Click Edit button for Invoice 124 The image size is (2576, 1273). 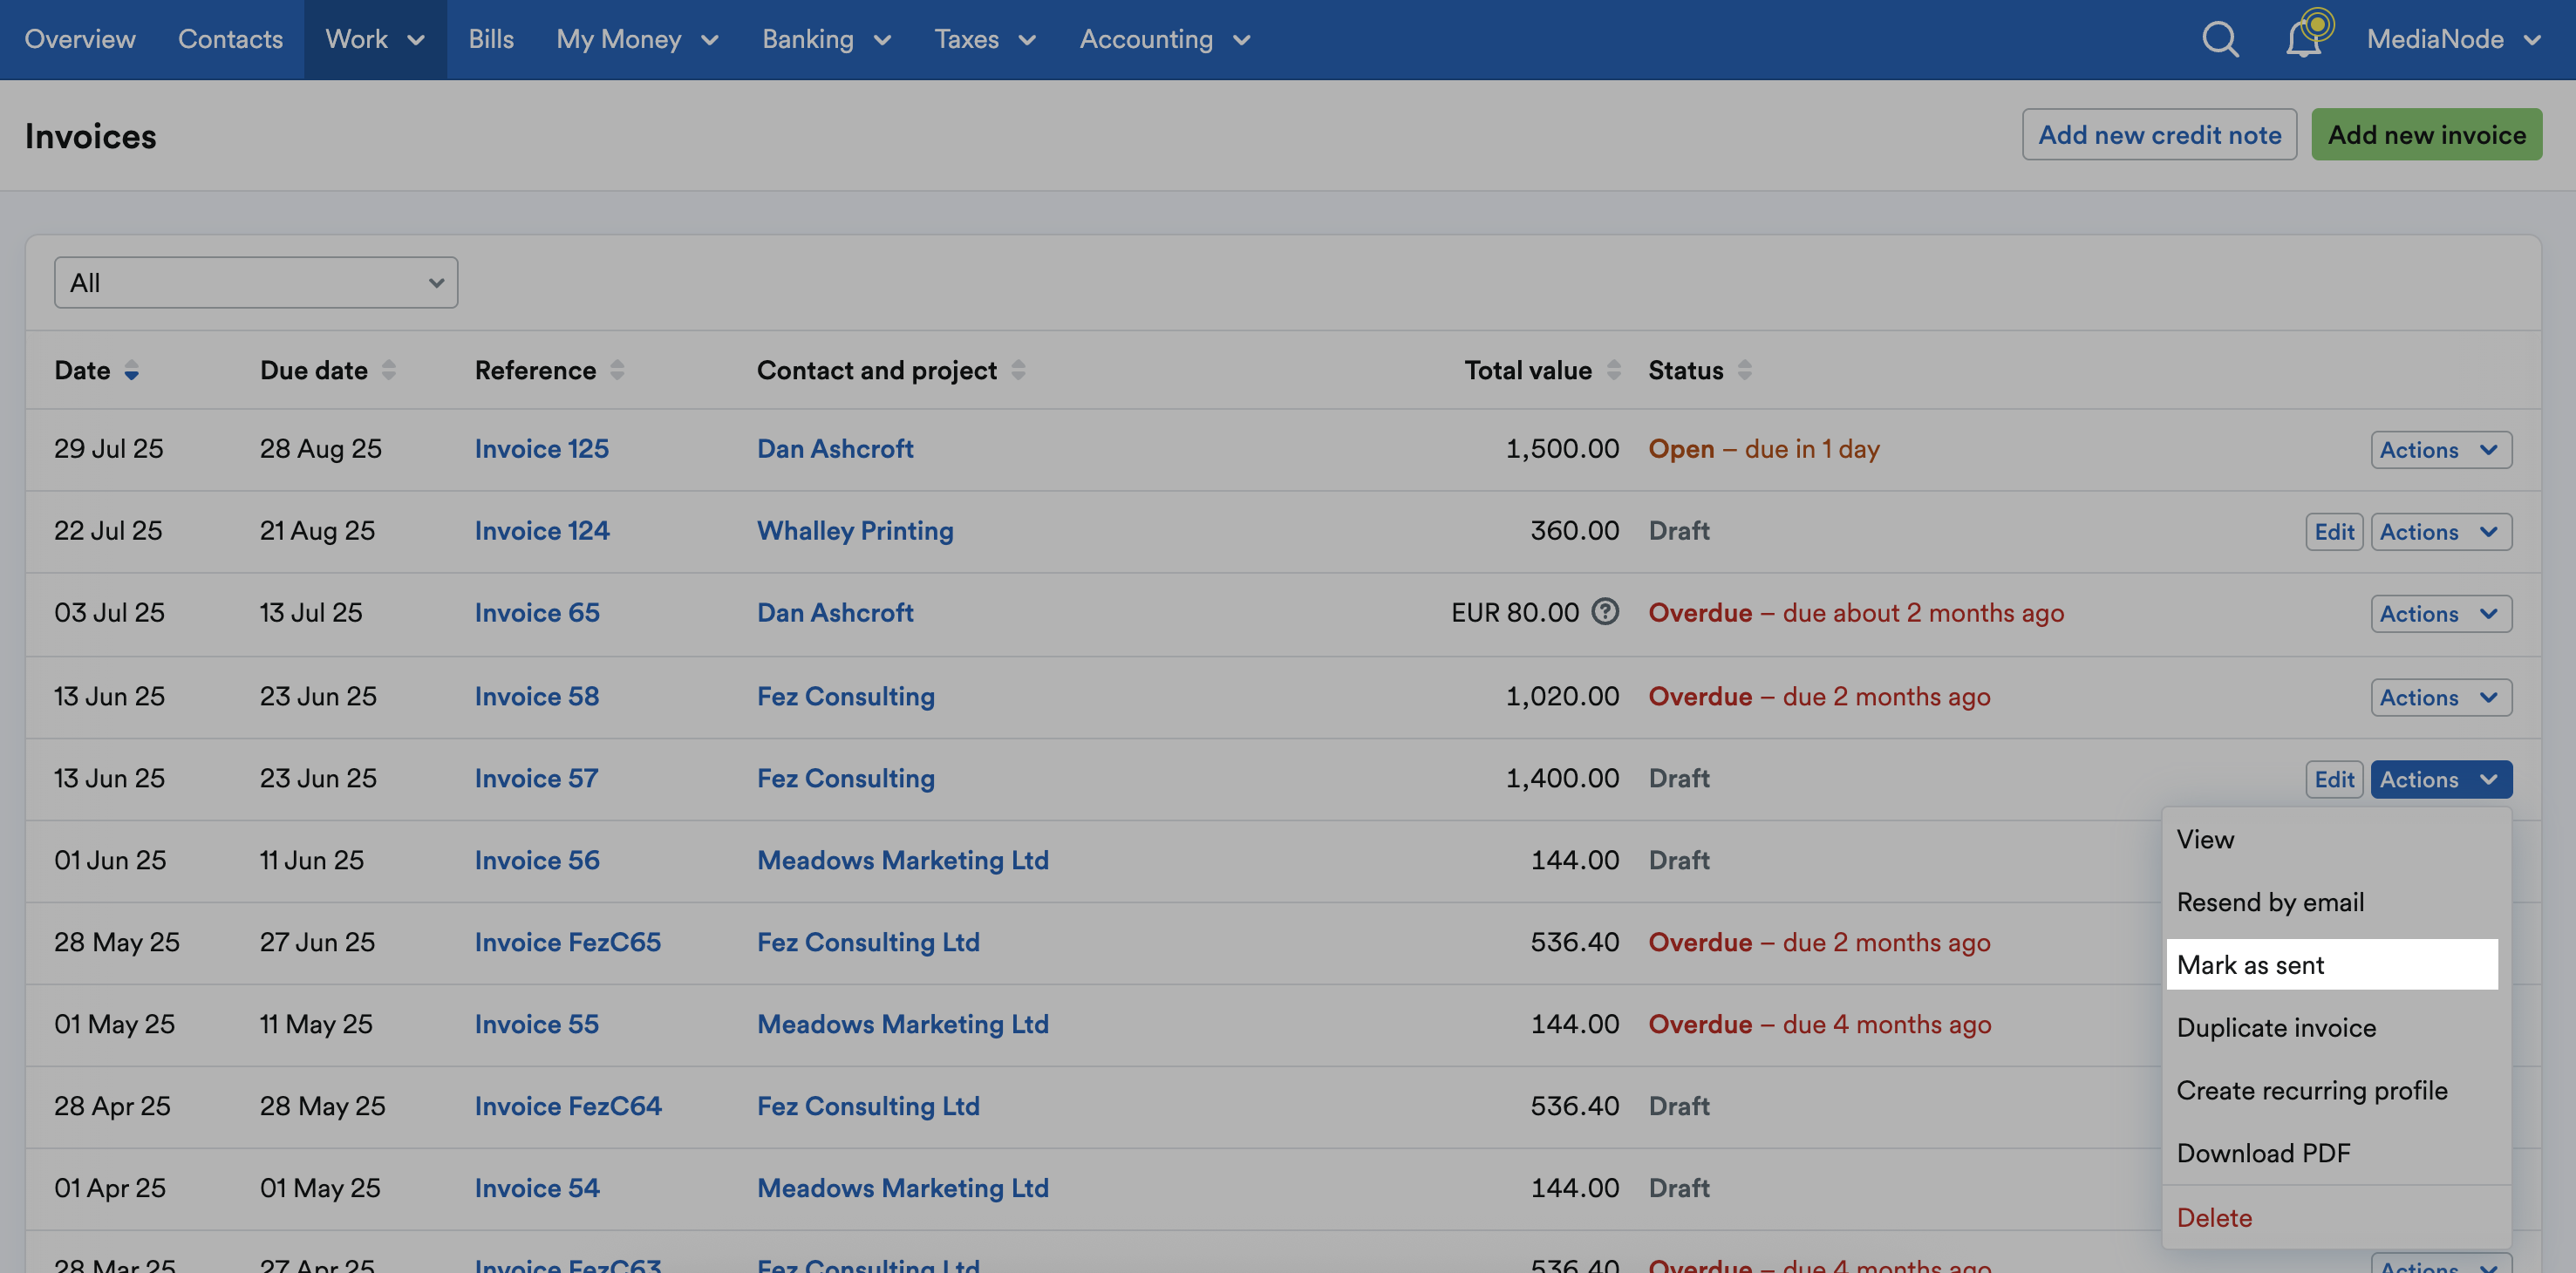2334,532
